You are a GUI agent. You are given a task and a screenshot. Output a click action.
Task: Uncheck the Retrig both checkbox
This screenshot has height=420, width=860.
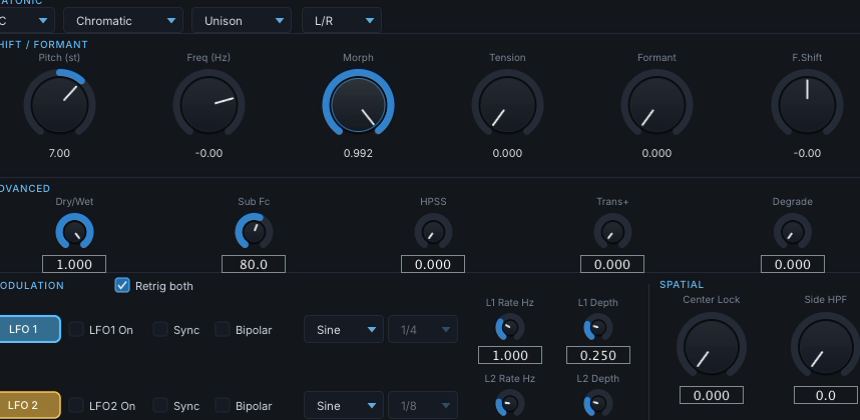tap(122, 286)
